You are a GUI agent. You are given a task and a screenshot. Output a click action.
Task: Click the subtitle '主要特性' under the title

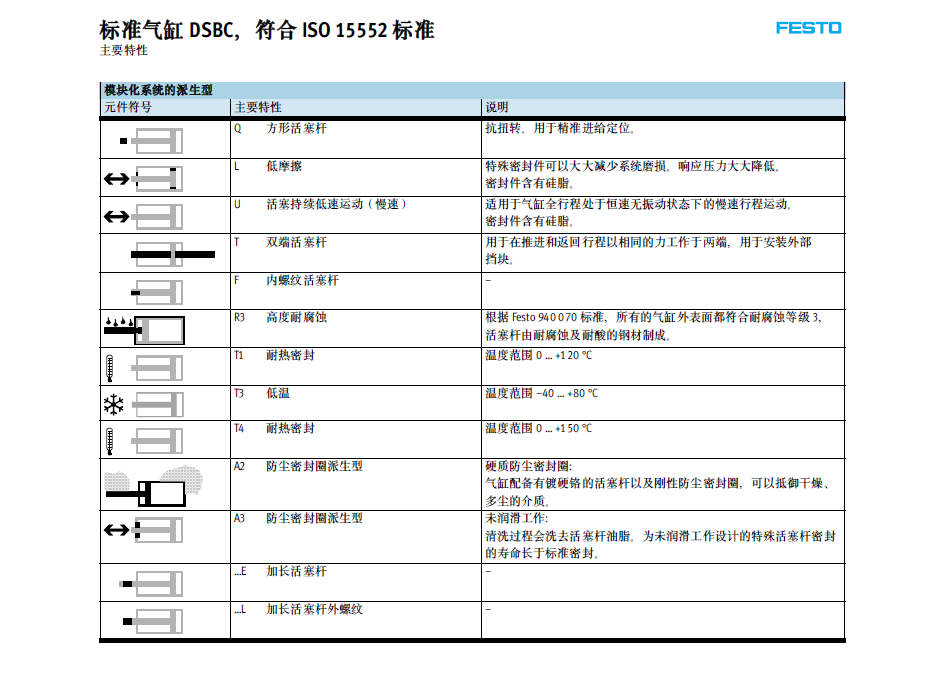[123, 51]
